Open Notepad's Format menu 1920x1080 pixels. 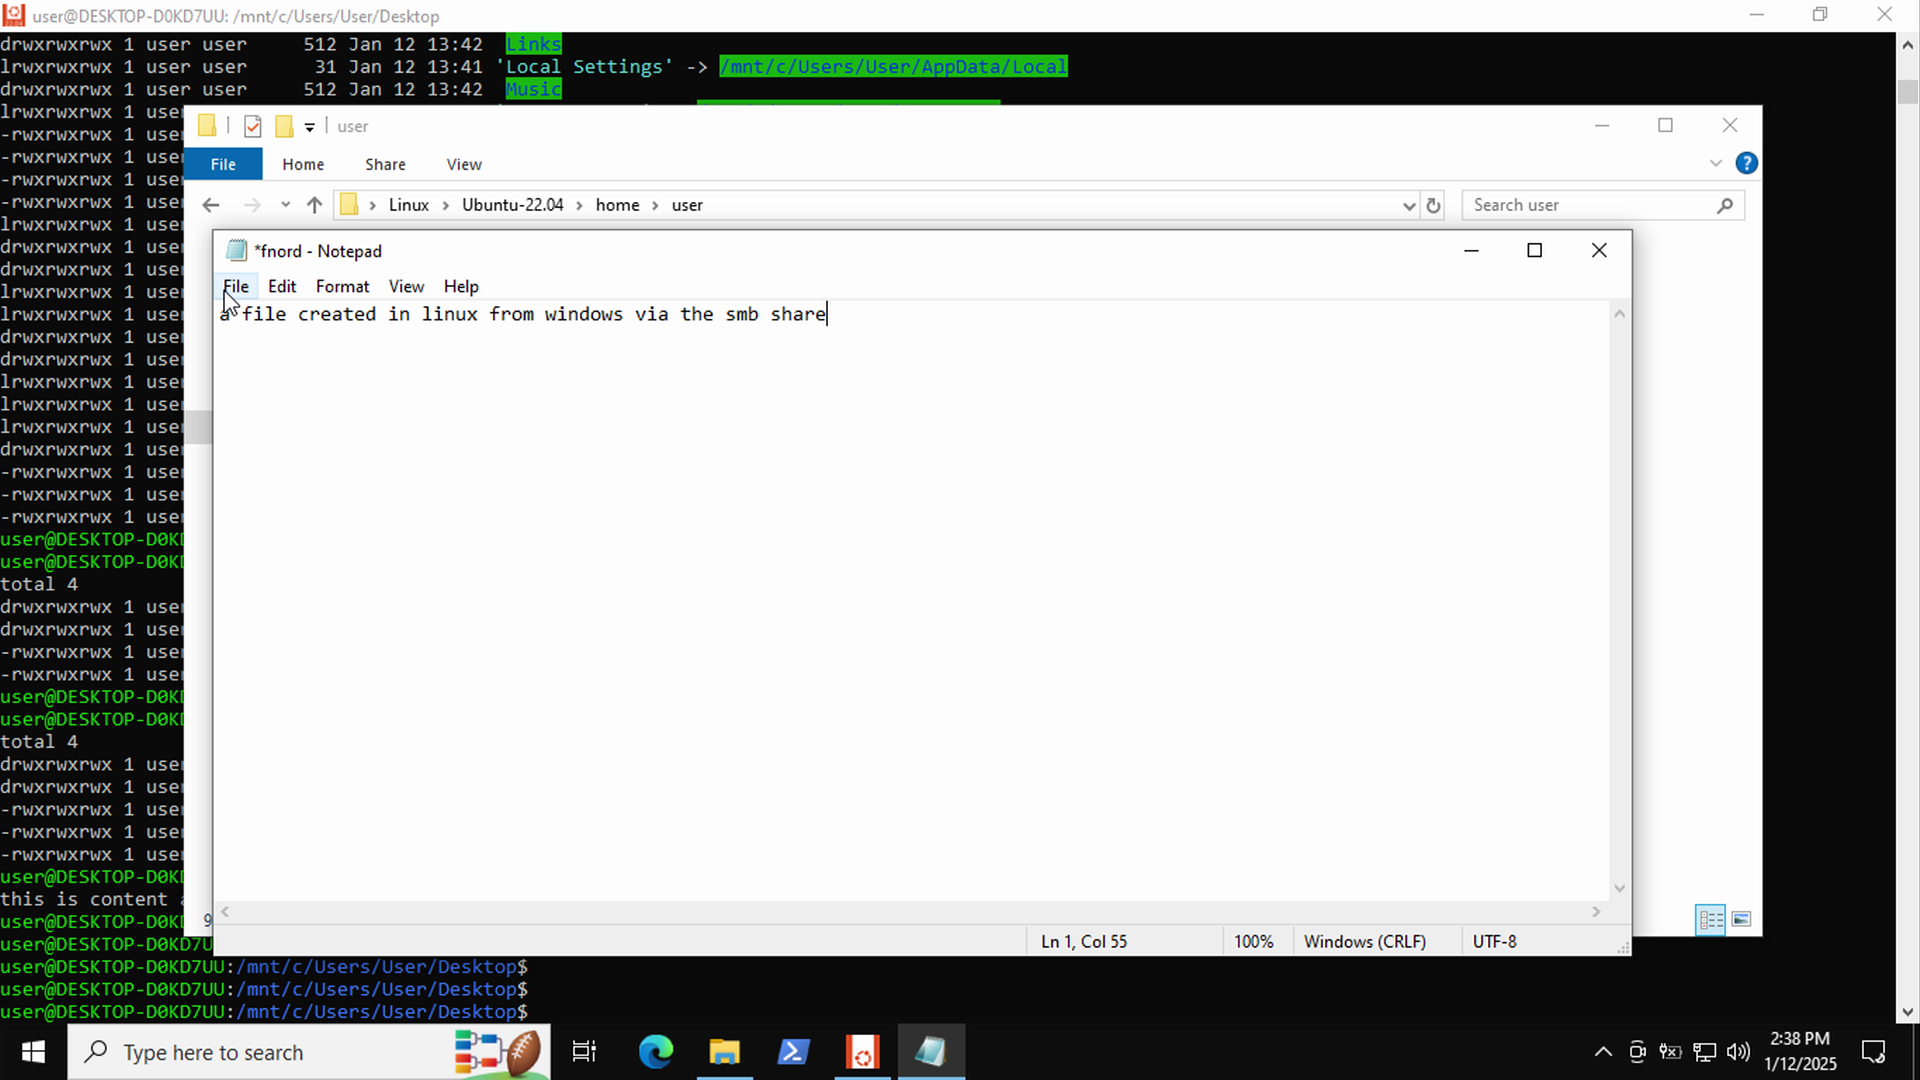pyautogui.click(x=342, y=286)
